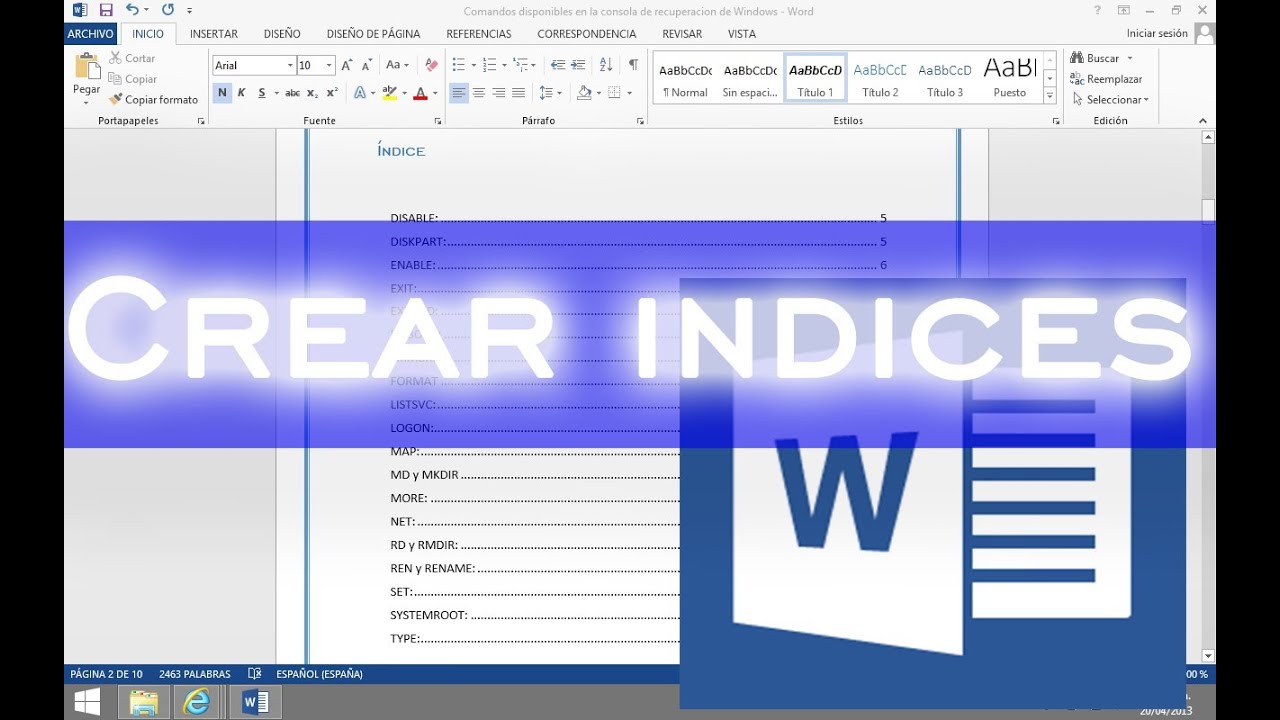Click the Redo icon in quick access toolbar
The image size is (1280, 720).
coord(167,10)
